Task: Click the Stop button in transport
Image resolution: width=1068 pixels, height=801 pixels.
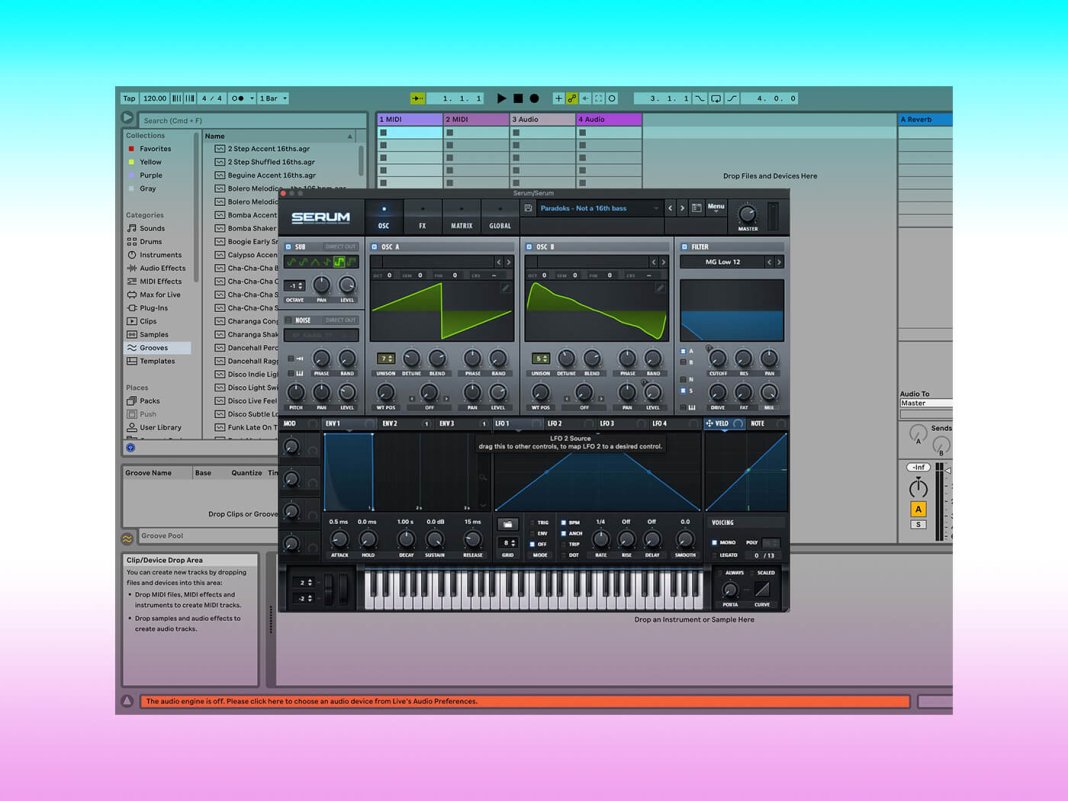Action: click(x=518, y=98)
